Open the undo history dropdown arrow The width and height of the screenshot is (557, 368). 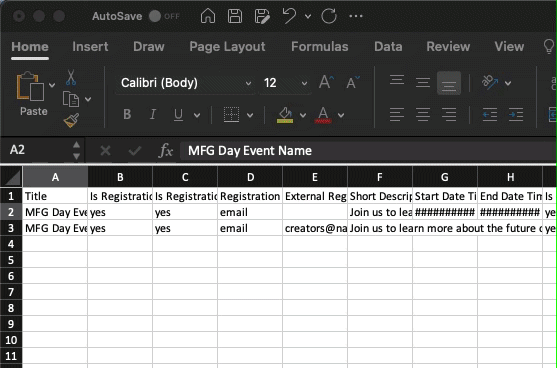point(308,16)
